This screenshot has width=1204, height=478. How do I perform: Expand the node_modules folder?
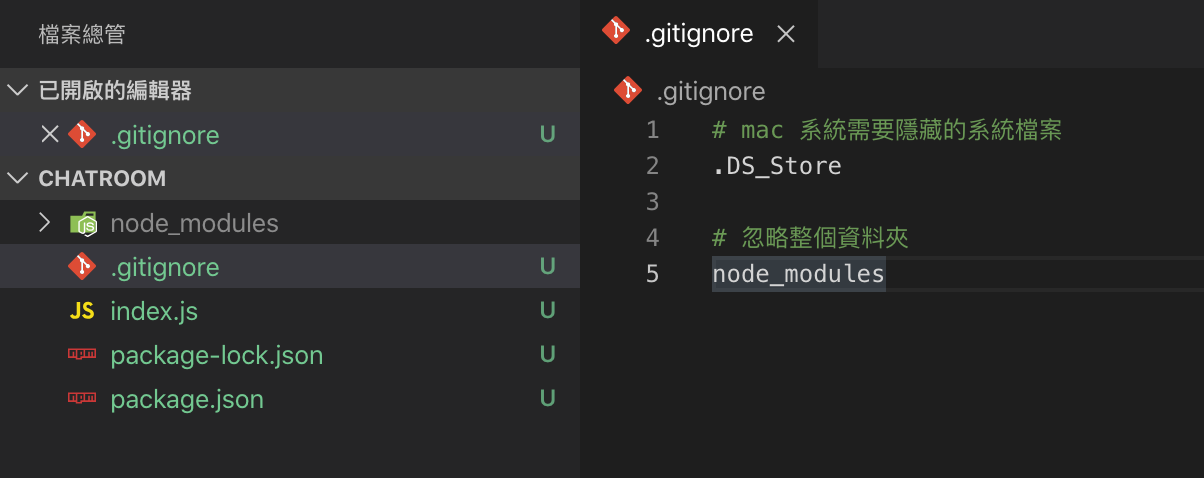coord(44,222)
